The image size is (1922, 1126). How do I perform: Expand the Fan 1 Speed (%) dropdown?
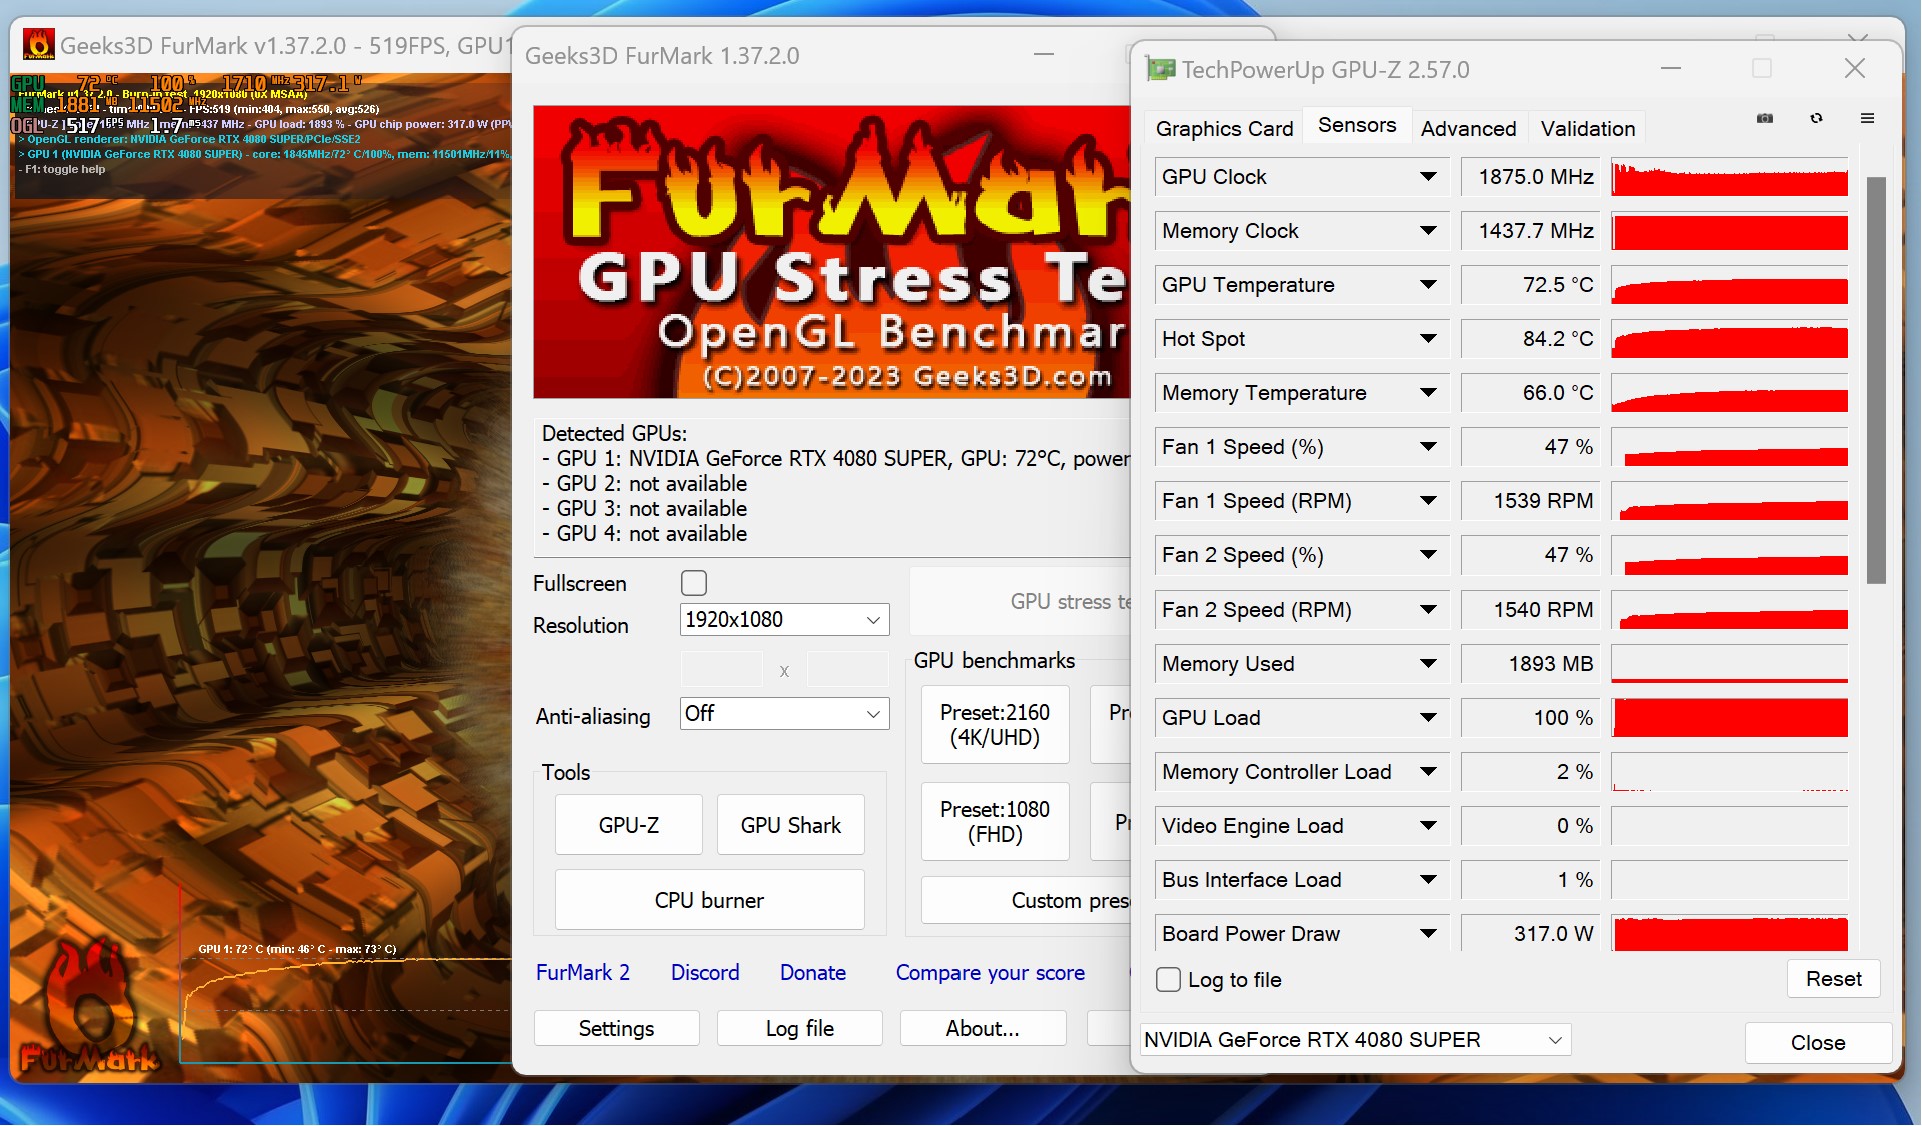[x=1428, y=447]
